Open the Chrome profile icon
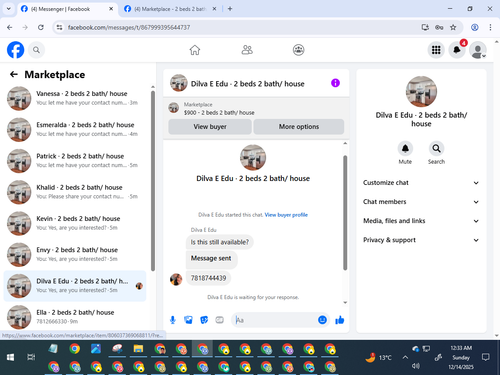The width and height of the screenshot is (500, 375). [x=475, y=27]
